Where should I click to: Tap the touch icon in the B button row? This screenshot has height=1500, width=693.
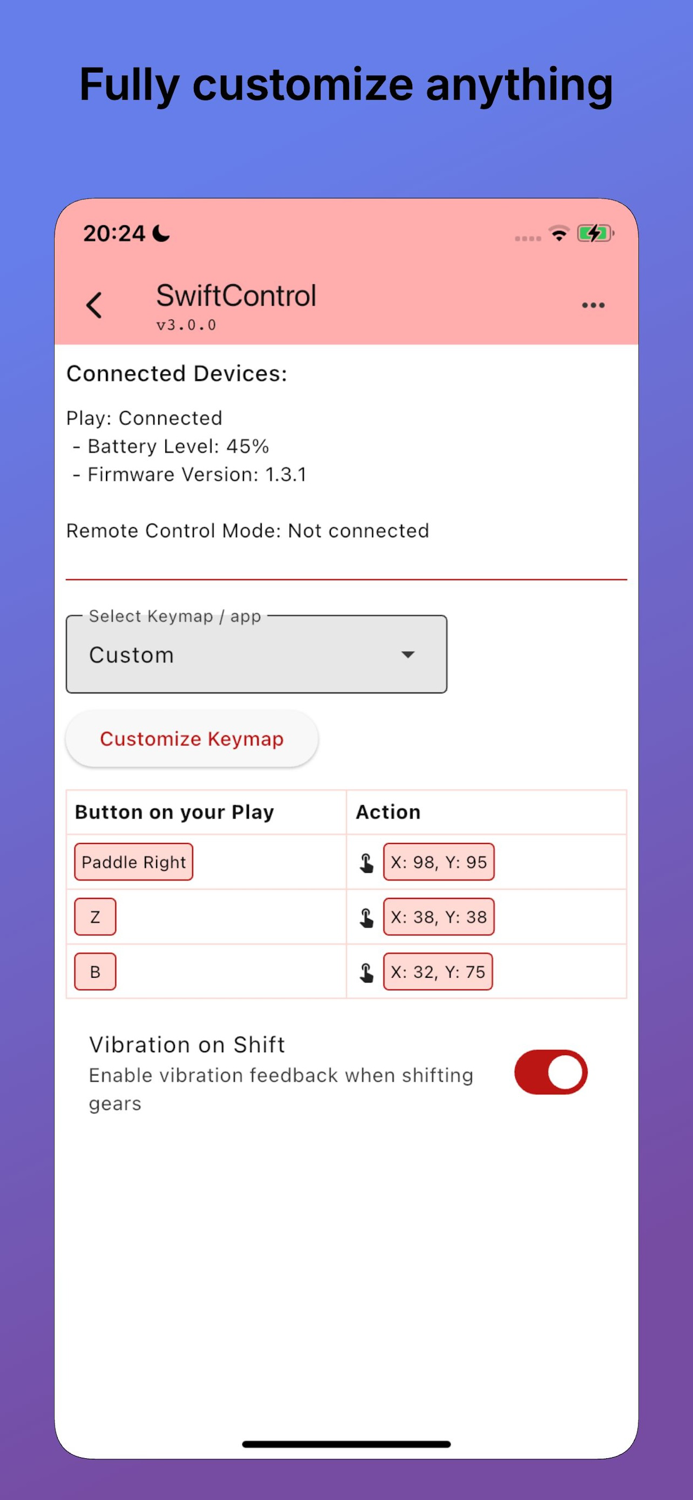(x=366, y=971)
